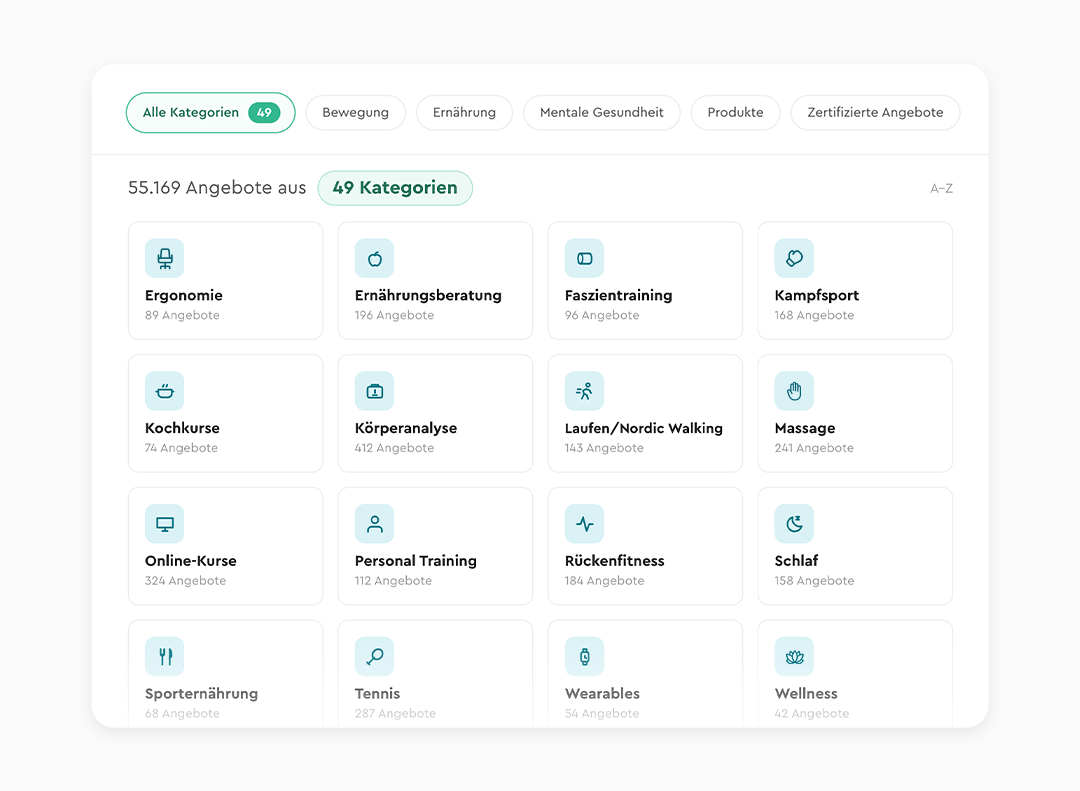Open the Sporternährung category title
This screenshot has width=1080, height=791.
tap(202, 694)
